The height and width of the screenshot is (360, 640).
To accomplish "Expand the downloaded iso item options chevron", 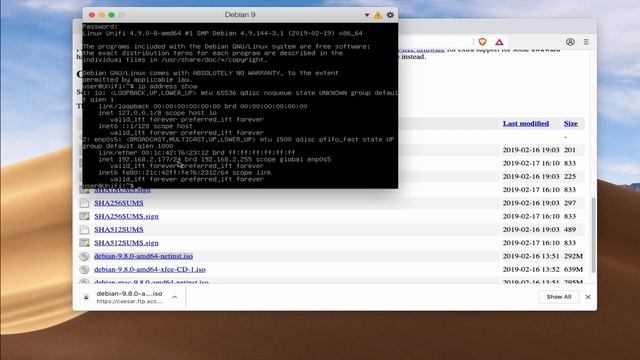I will pyautogui.click(x=175, y=297).
